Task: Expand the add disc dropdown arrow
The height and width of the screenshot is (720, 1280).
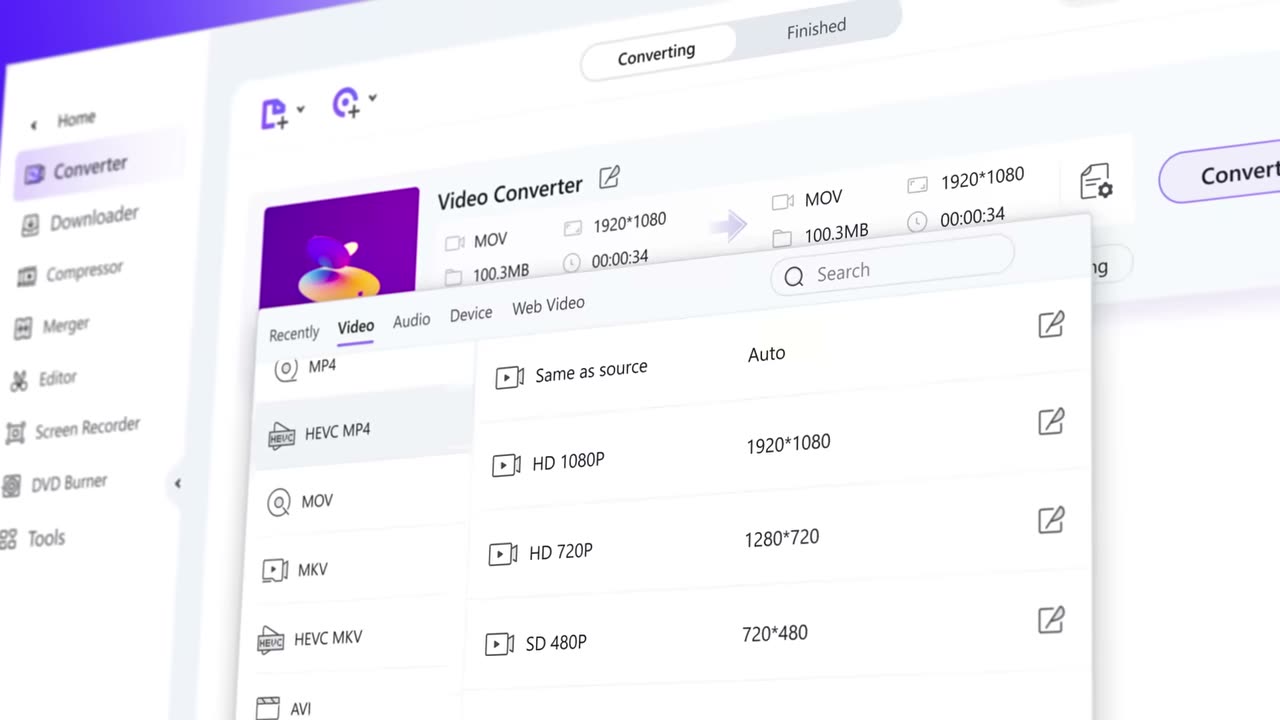Action: (372, 97)
